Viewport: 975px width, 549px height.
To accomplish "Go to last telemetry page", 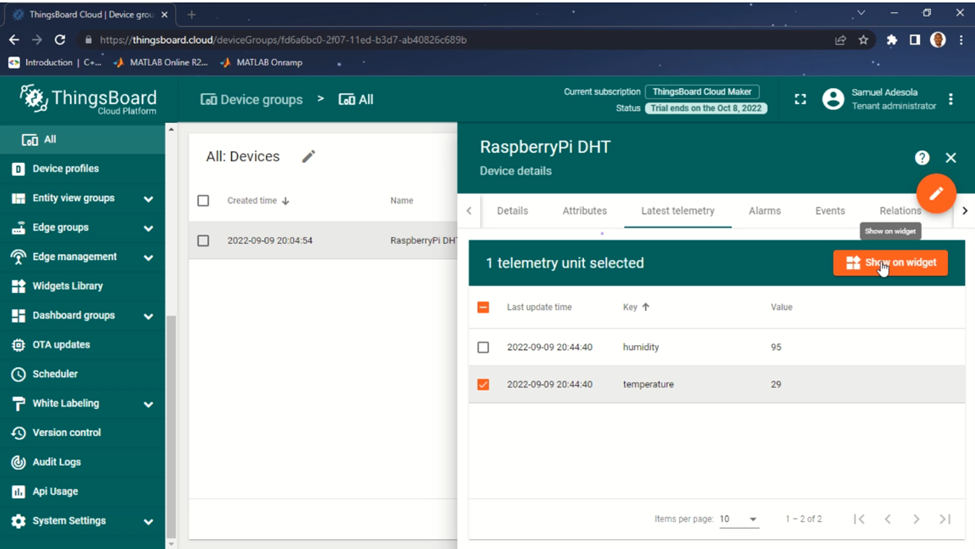I will click(945, 519).
